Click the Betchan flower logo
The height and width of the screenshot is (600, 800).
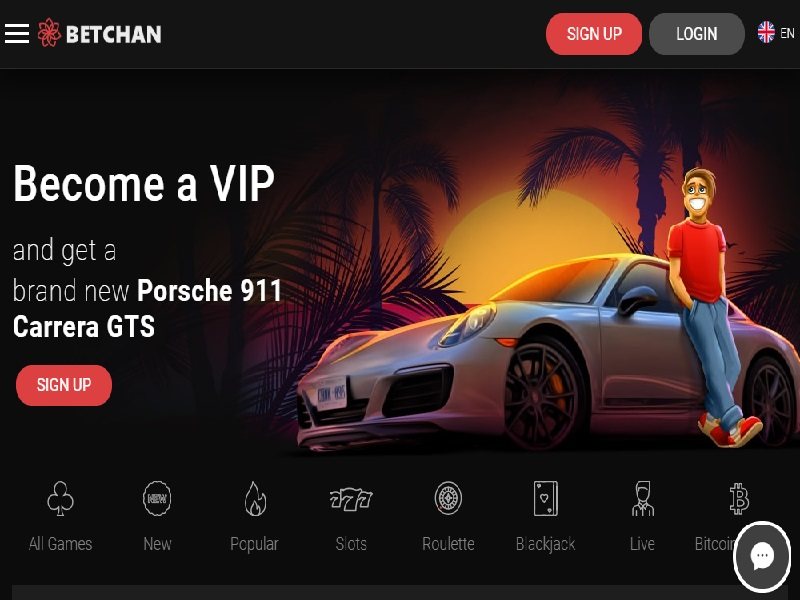click(x=49, y=33)
